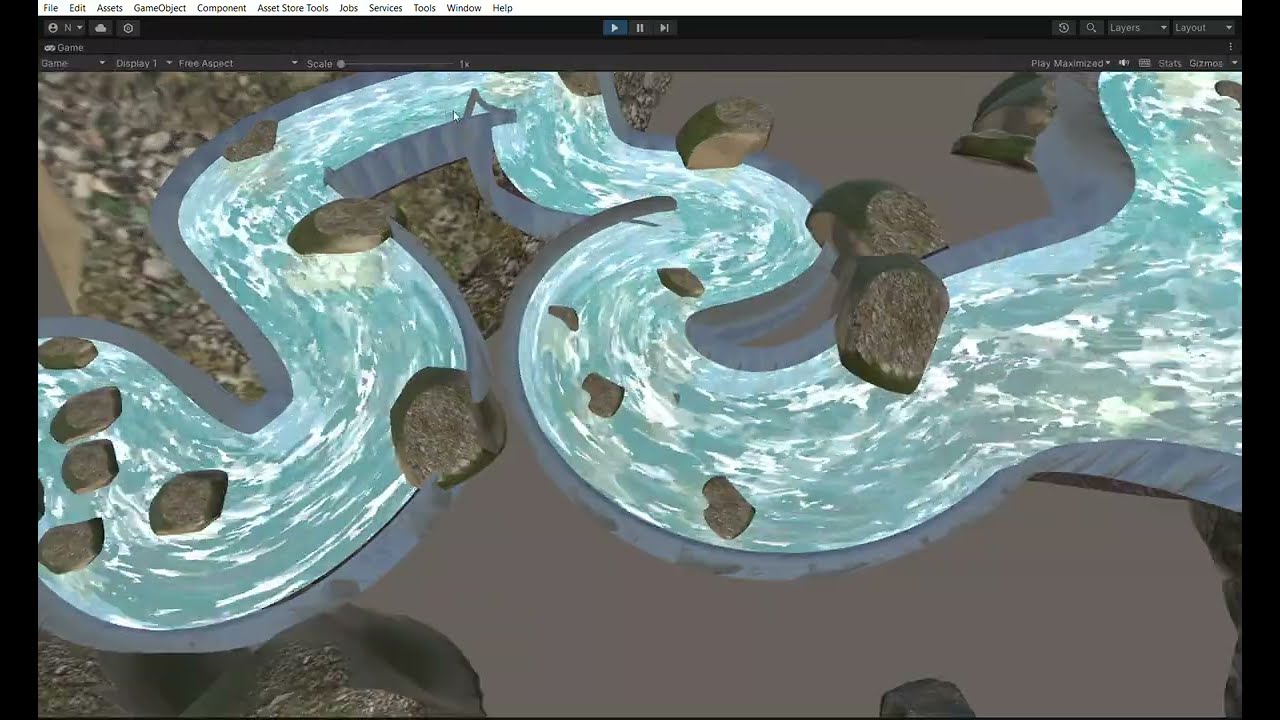Open the Component menu
Viewport: 1280px width, 720px height.
(x=221, y=8)
